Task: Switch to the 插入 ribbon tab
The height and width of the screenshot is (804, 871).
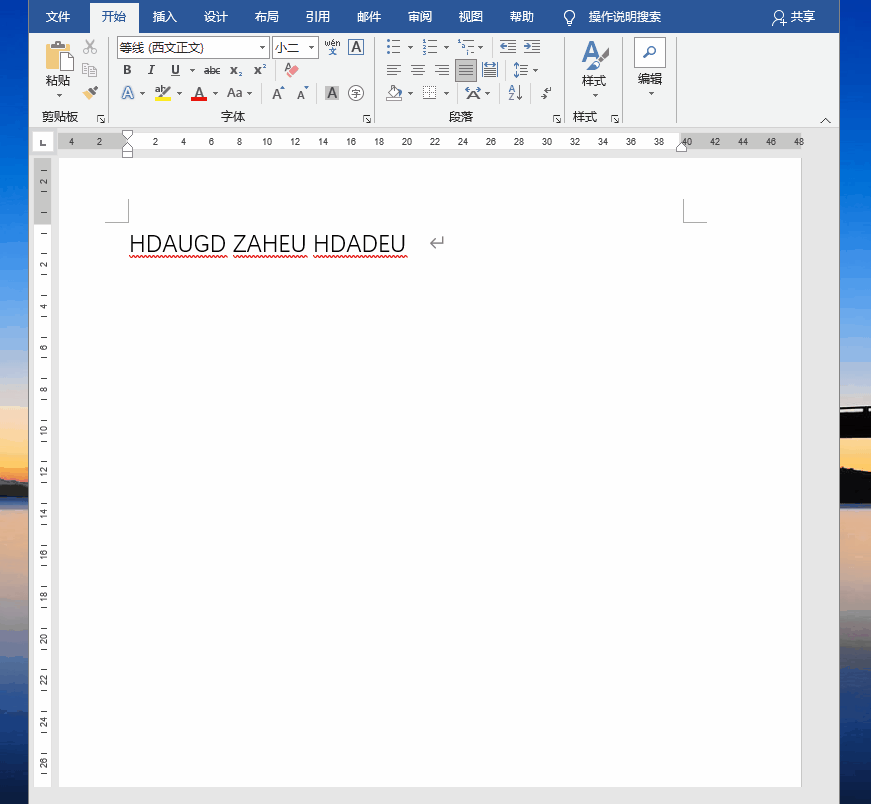Action: point(165,17)
